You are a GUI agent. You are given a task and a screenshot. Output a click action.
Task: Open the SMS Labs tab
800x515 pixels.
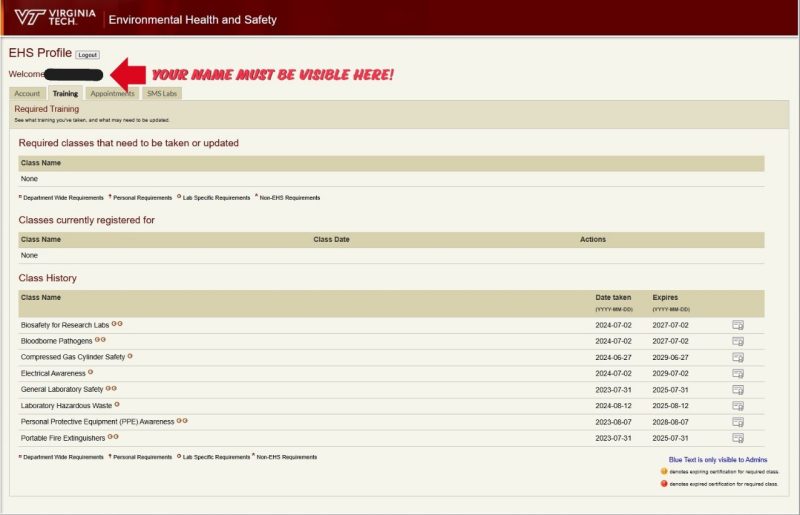[162, 93]
